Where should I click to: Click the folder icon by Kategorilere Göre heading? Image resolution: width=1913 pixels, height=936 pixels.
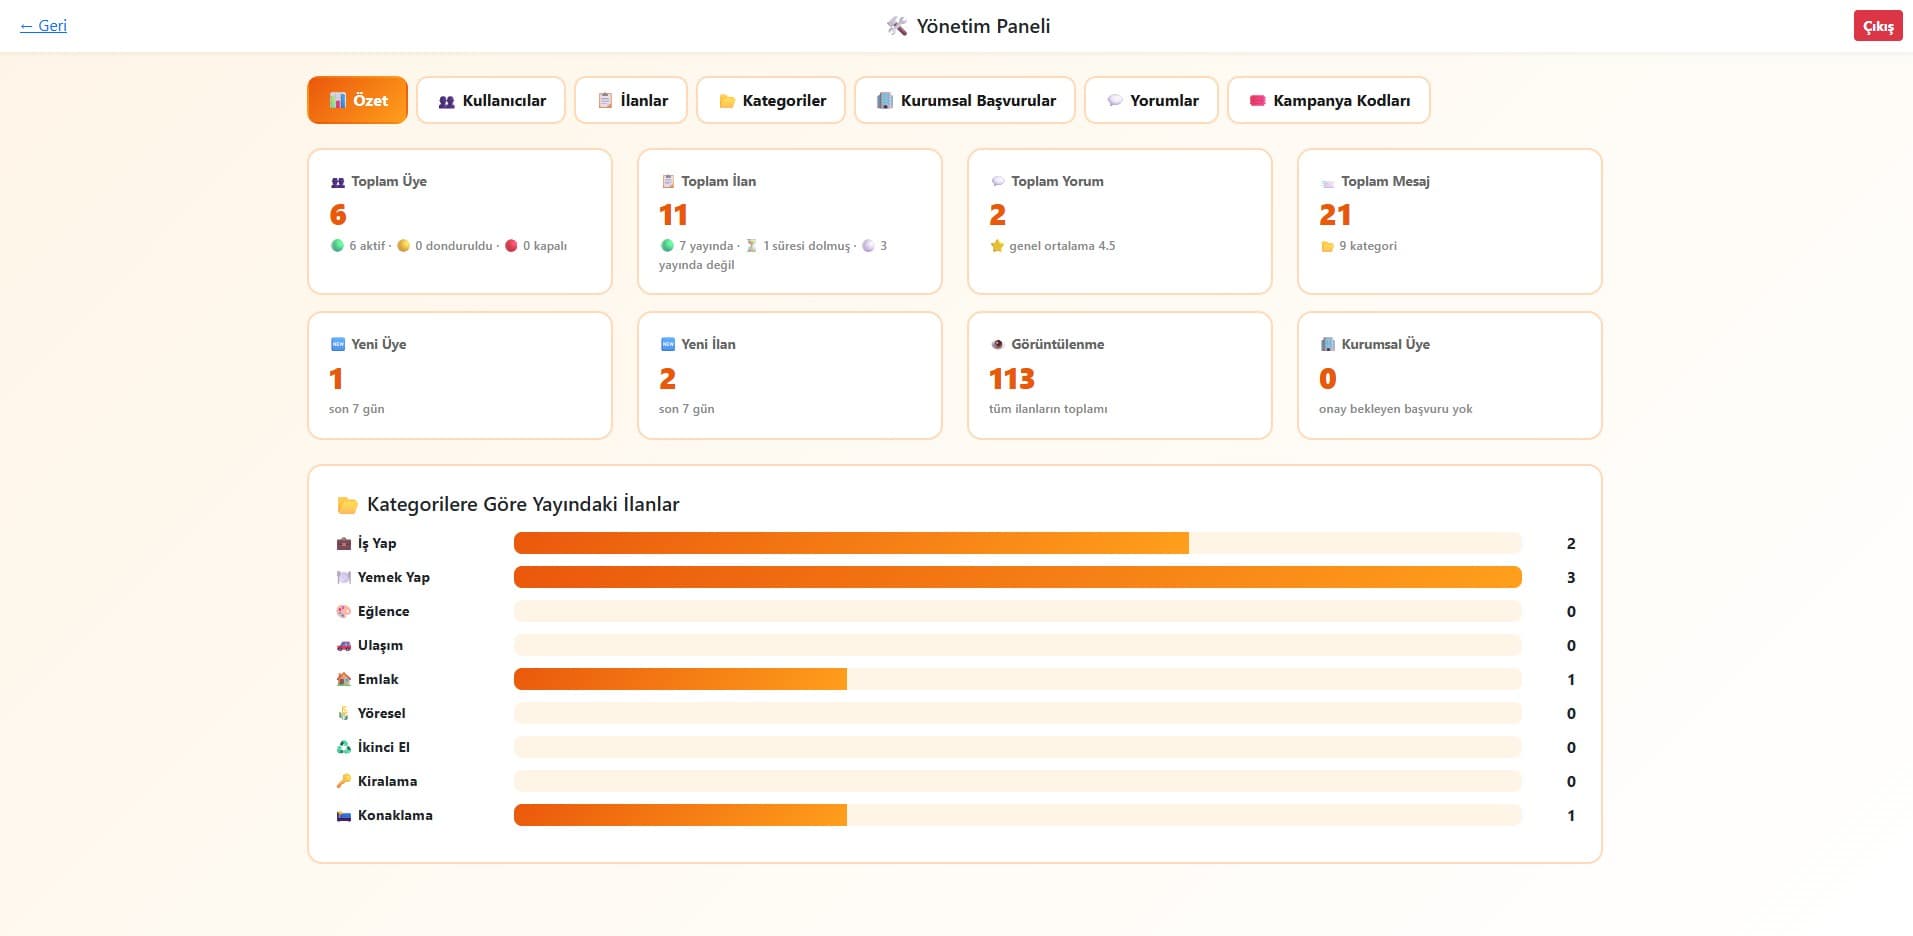347,505
